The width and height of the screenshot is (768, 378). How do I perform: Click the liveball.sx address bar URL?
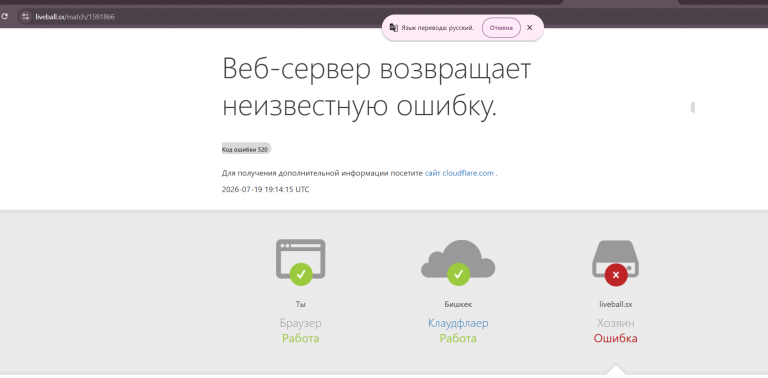coord(75,17)
